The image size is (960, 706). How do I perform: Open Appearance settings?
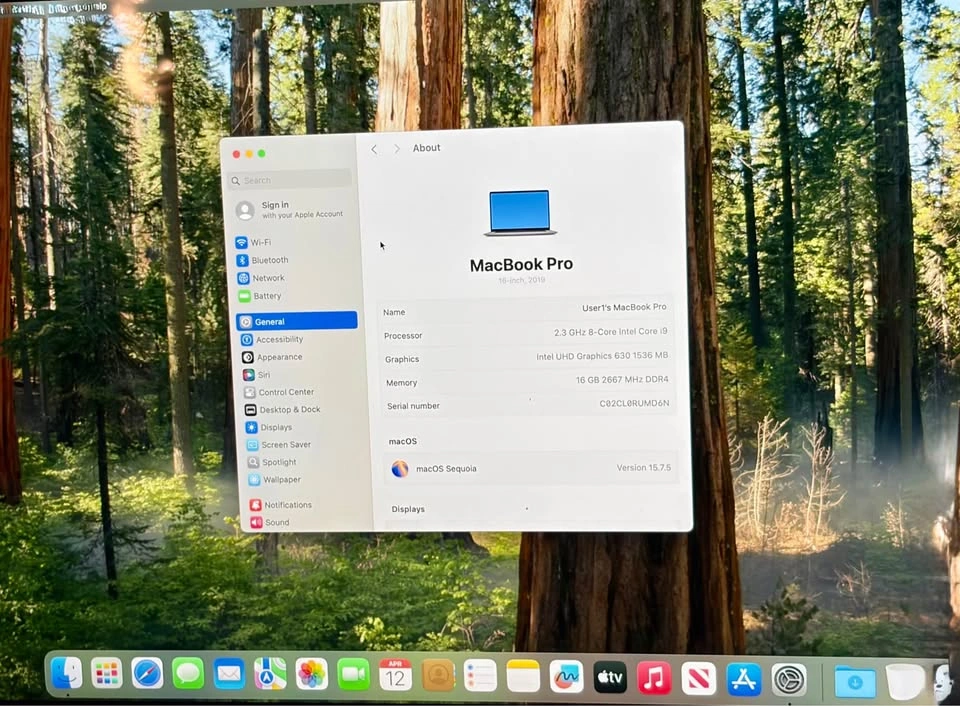click(x=272, y=357)
